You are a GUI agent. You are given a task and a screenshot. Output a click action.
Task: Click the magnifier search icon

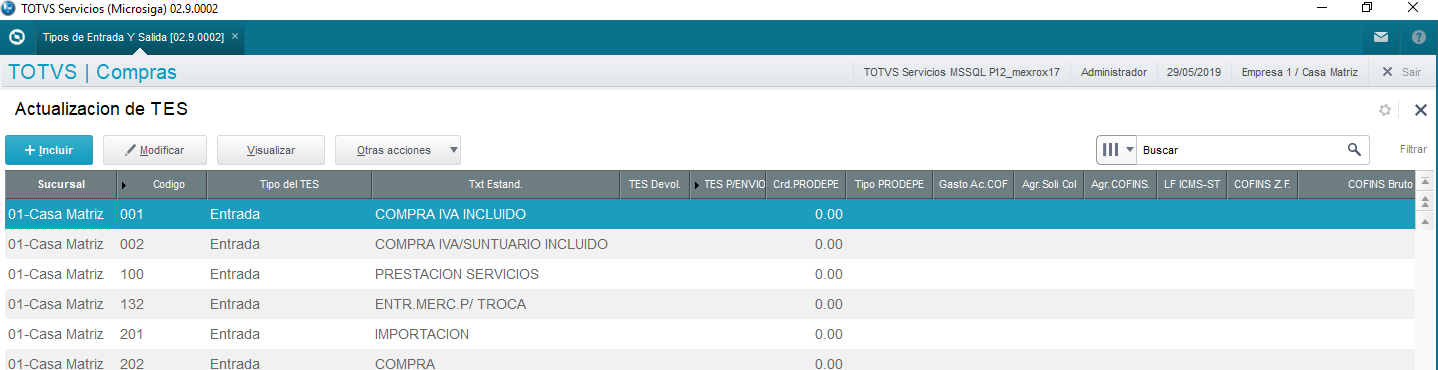click(1354, 149)
